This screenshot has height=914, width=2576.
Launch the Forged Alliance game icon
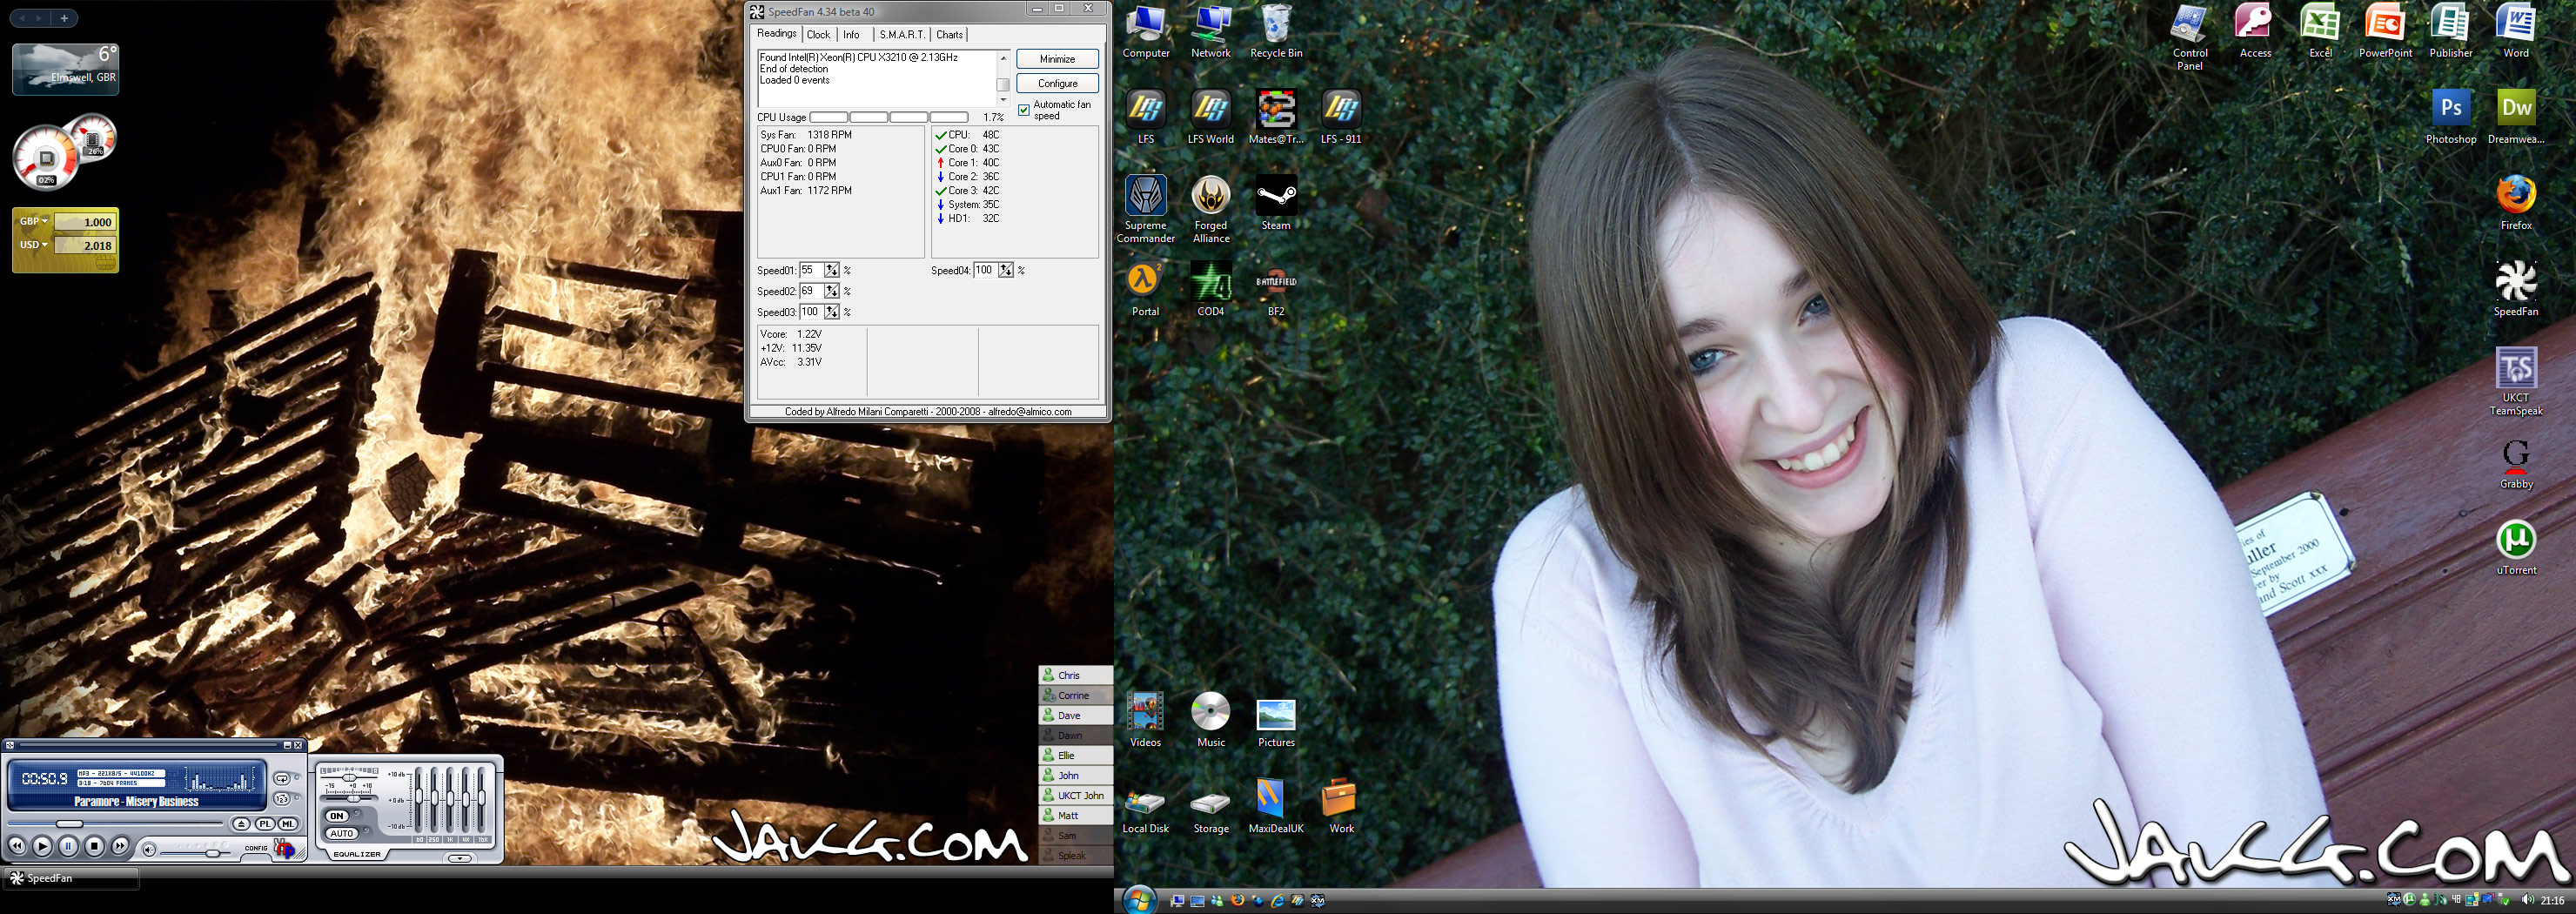click(x=1210, y=209)
